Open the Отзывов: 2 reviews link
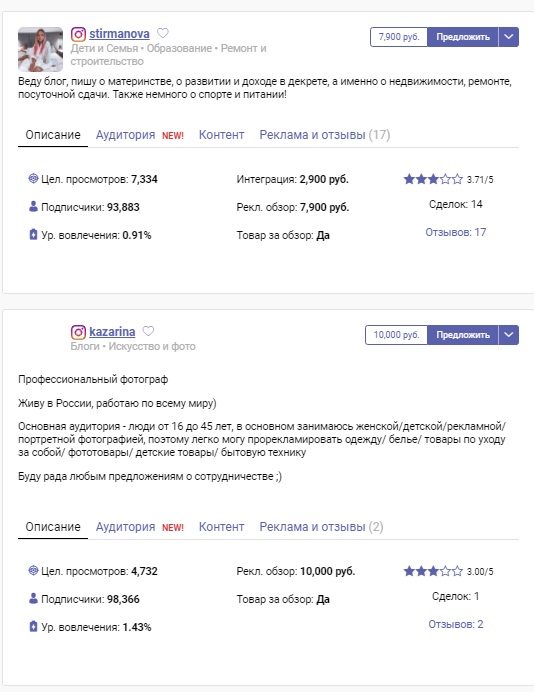This screenshot has height=692, width=534. click(x=455, y=624)
